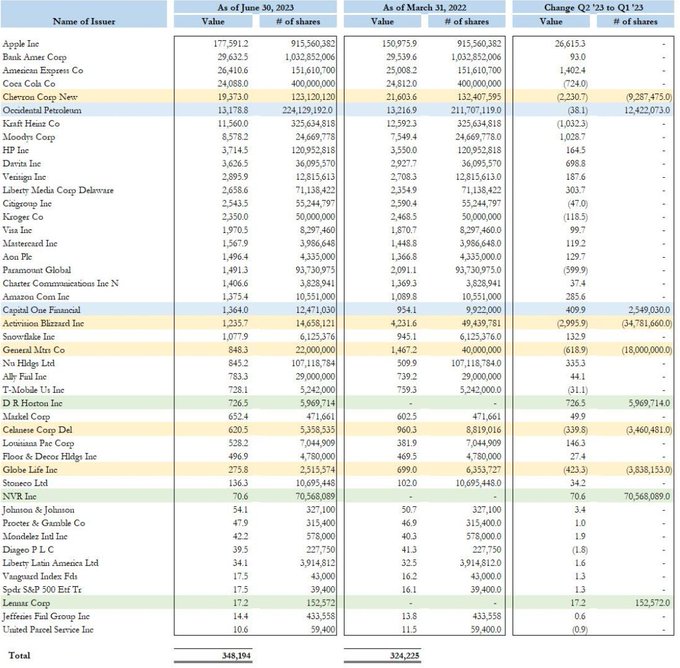Select Globe Life share change (3,838,153.0)
This screenshot has height=668, width=680.
tap(648, 470)
